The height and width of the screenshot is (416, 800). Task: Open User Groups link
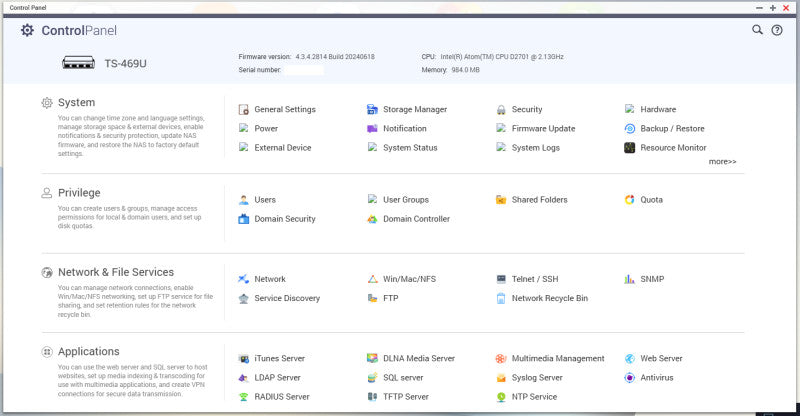click(406, 200)
